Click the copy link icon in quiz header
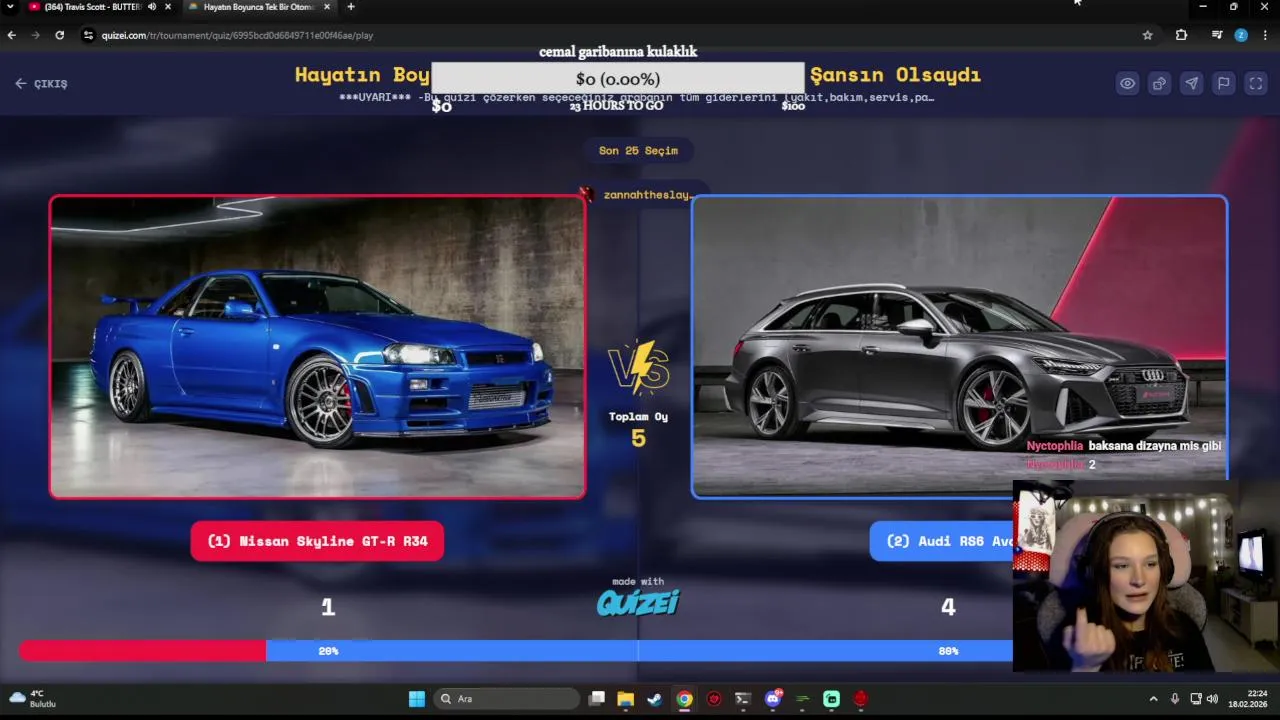The height and width of the screenshot is (720, 1280). pos(1159,84)
